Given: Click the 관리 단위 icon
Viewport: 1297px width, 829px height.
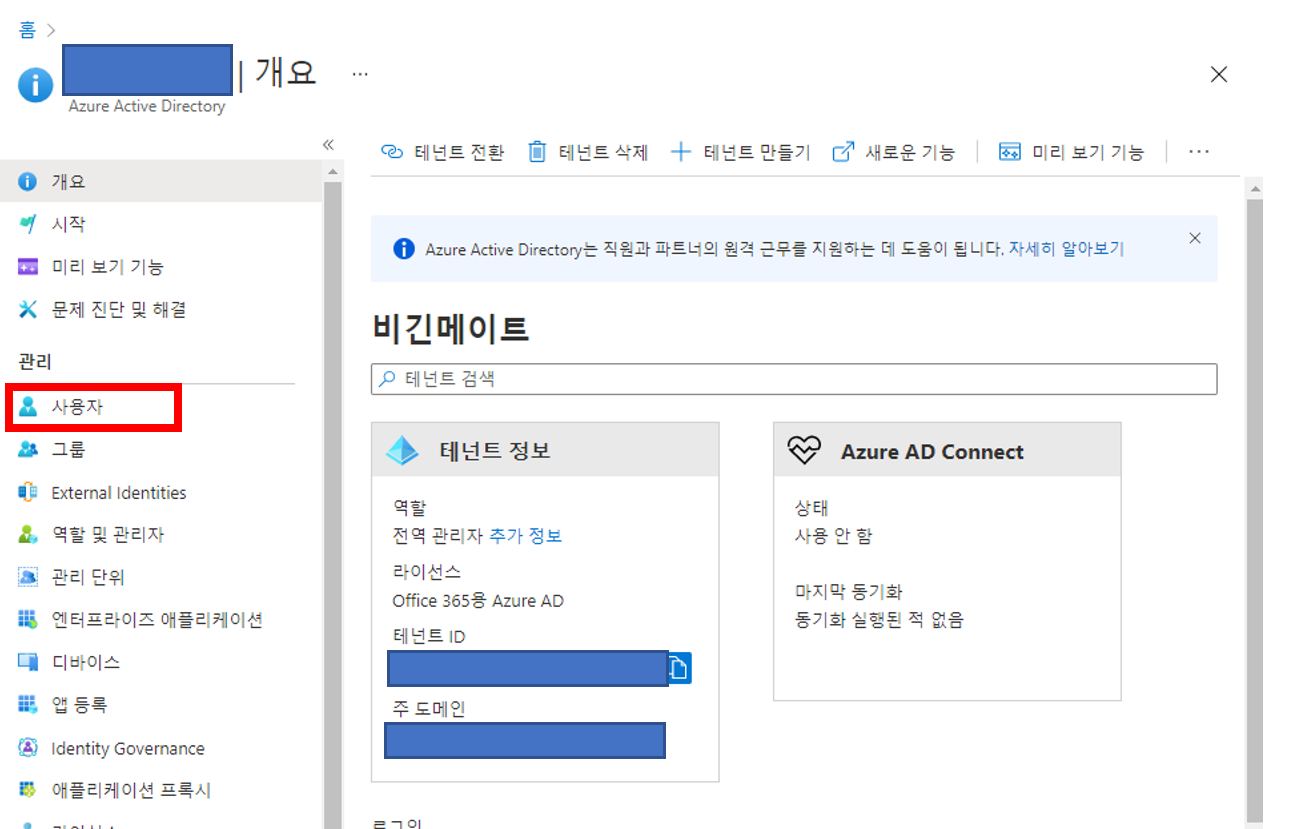Looking at the screenshot, I should [28, 577].
